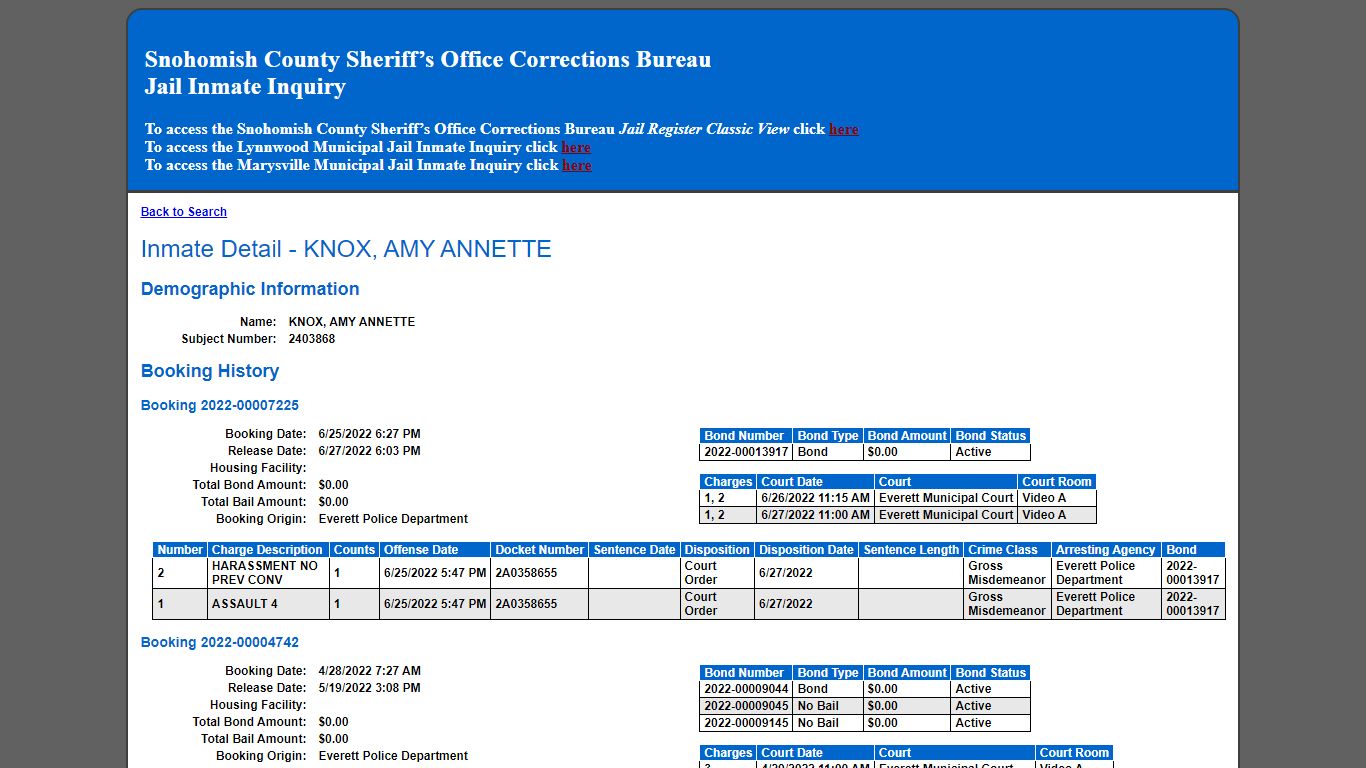Click the Sentence Length column header
This screenshot has height=768, width=1366.
911,550
